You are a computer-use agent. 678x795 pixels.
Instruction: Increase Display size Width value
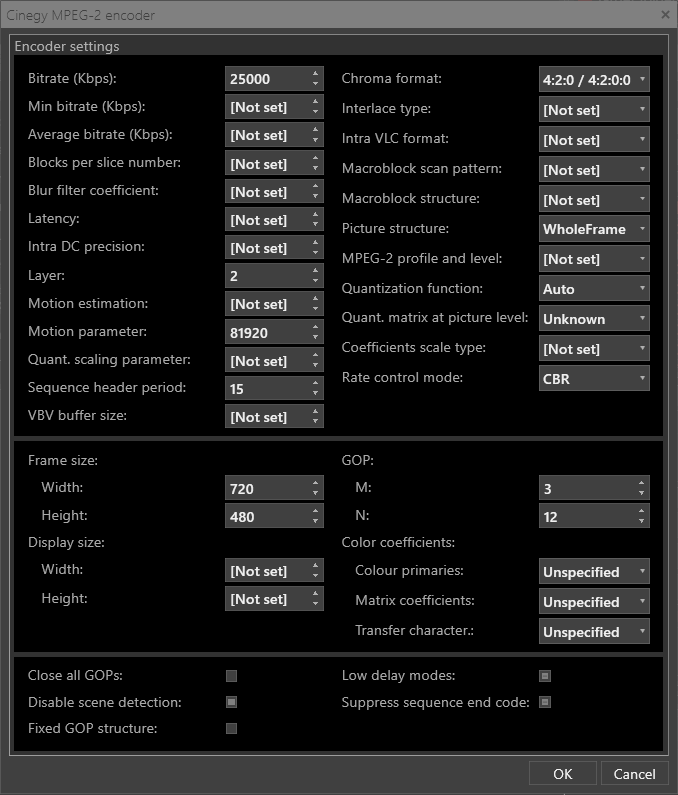click(315, 565)
